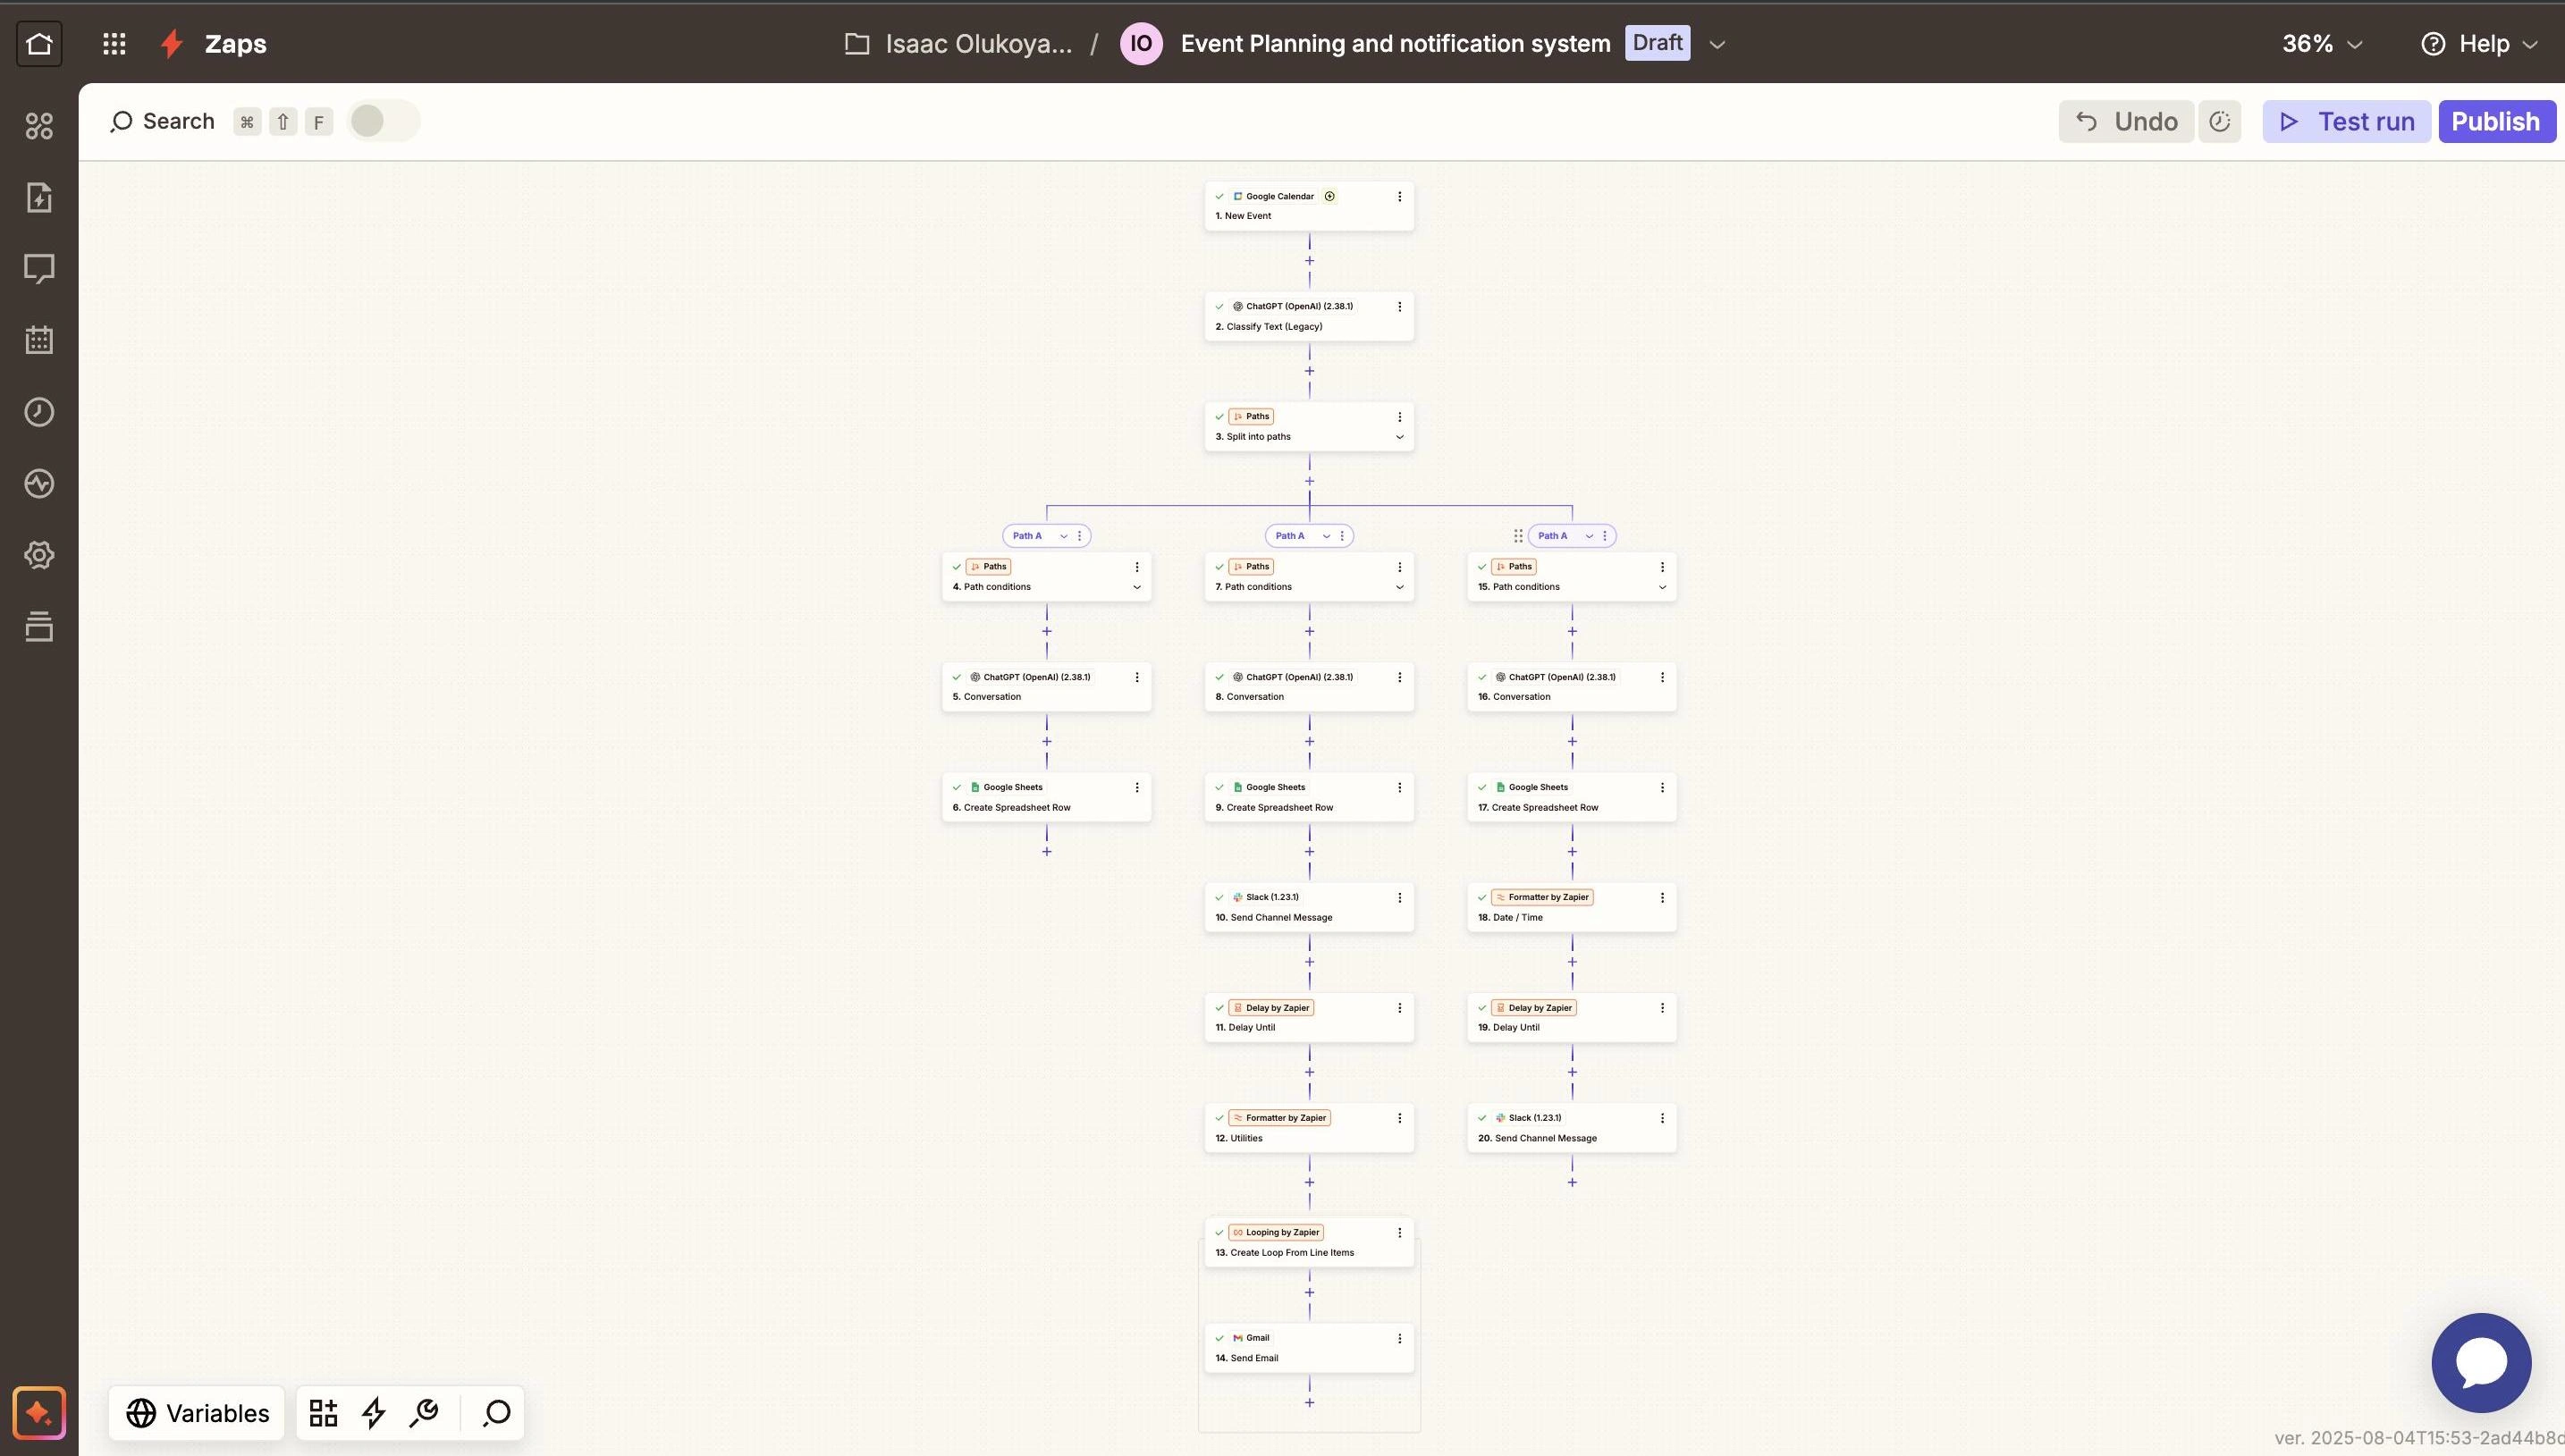Screen dimensions: 2565x1456
Task: Select step 1 New Event card
Action: [1309, 206]
